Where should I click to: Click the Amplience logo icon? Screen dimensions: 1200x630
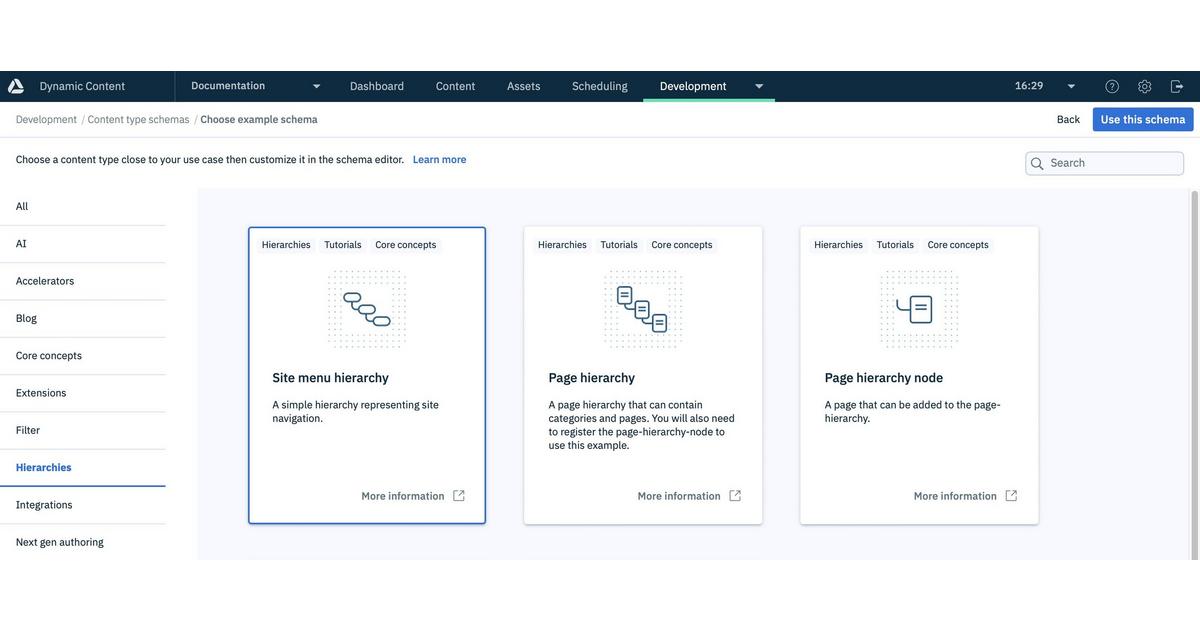pyautogui.click(x=15, y=86)
